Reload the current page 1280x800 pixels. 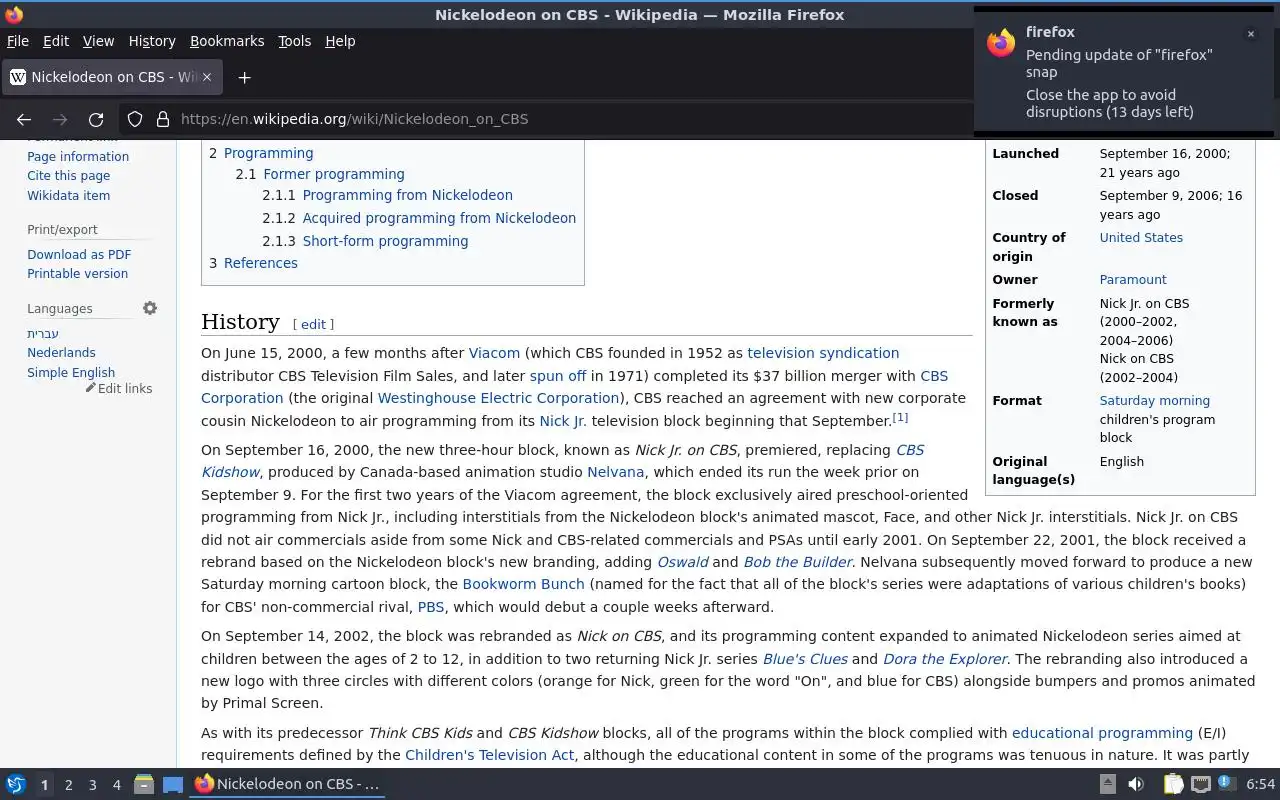[x=96, y=119]
